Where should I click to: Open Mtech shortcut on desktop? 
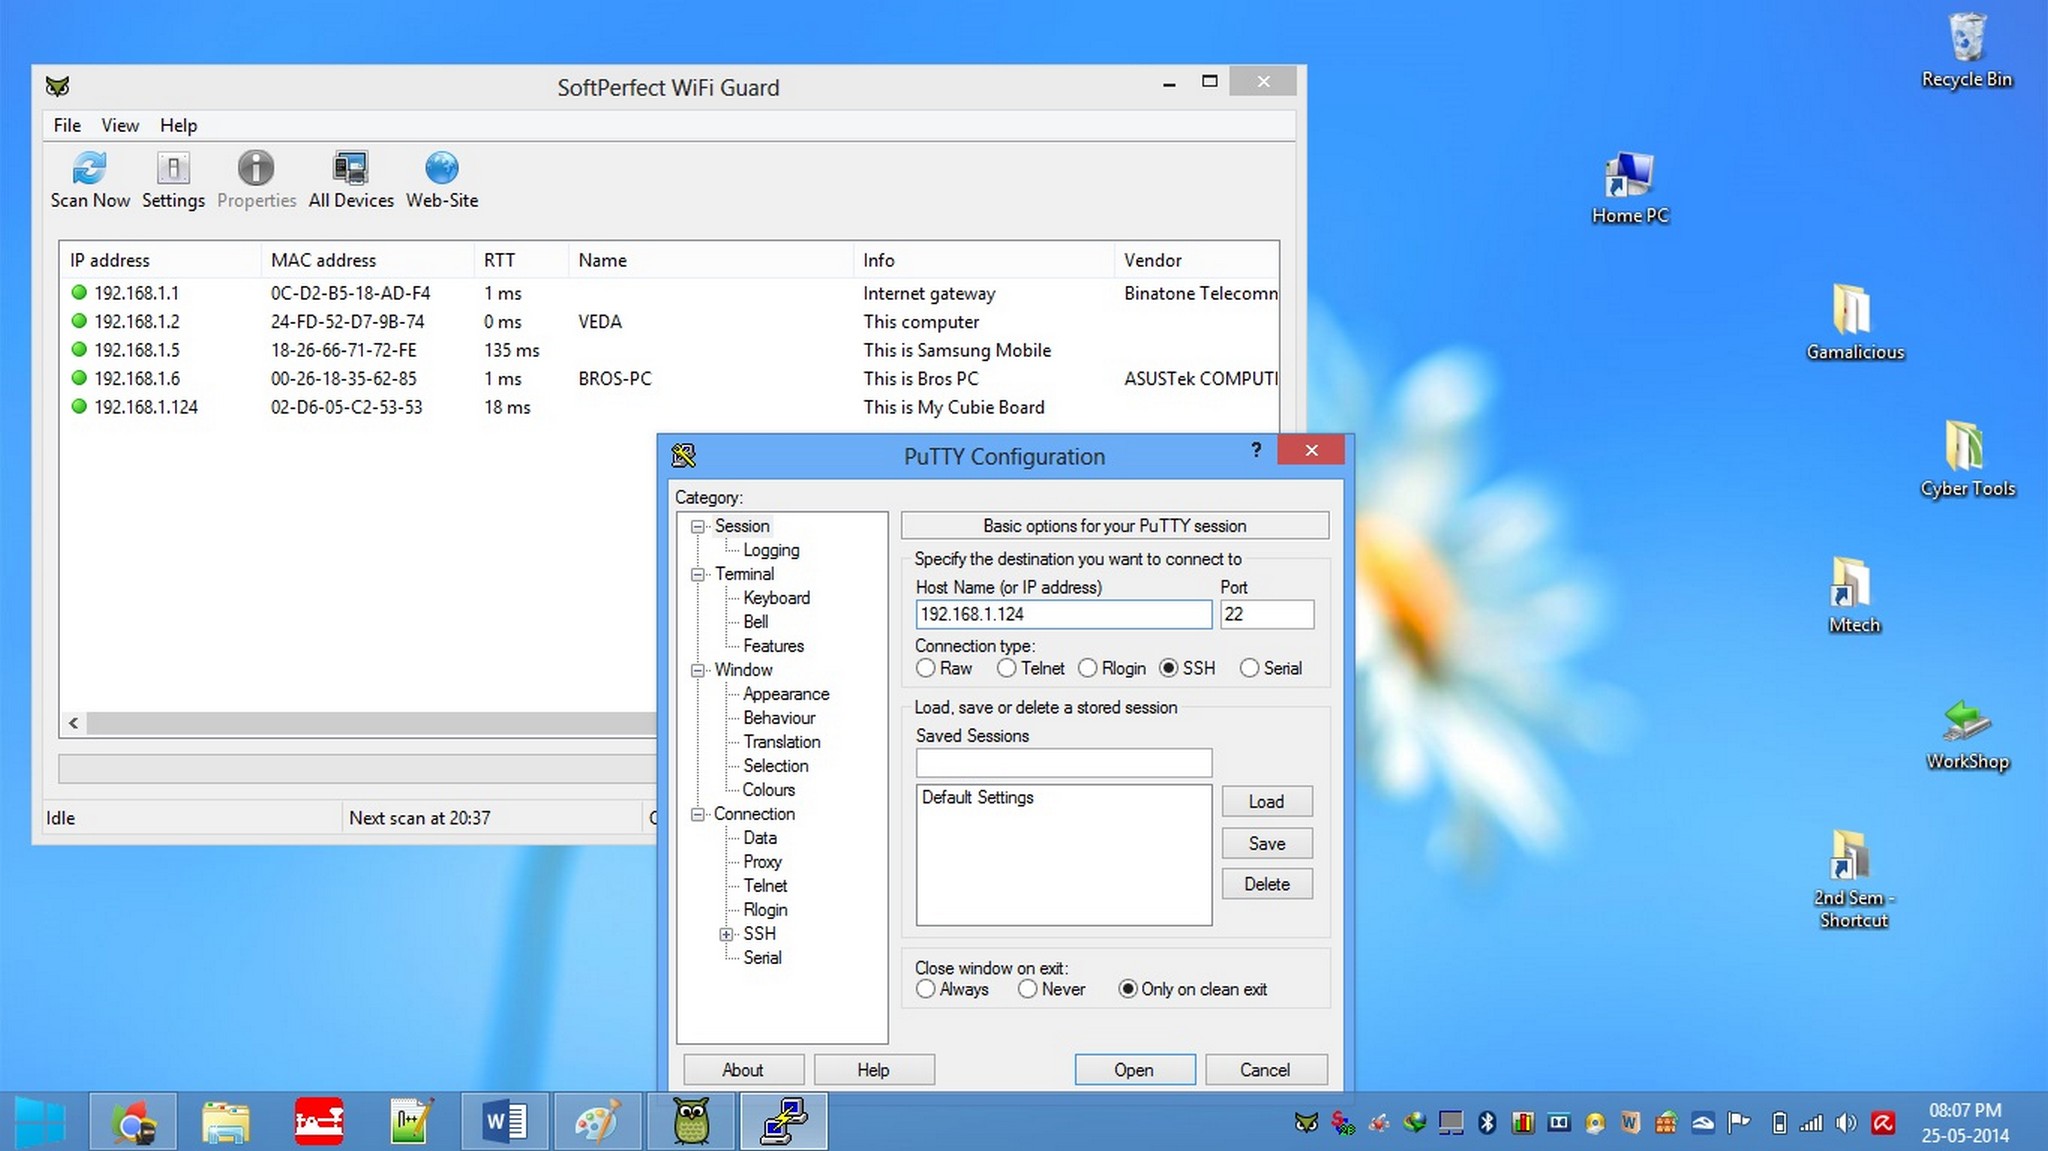[x=1854, y=595]
